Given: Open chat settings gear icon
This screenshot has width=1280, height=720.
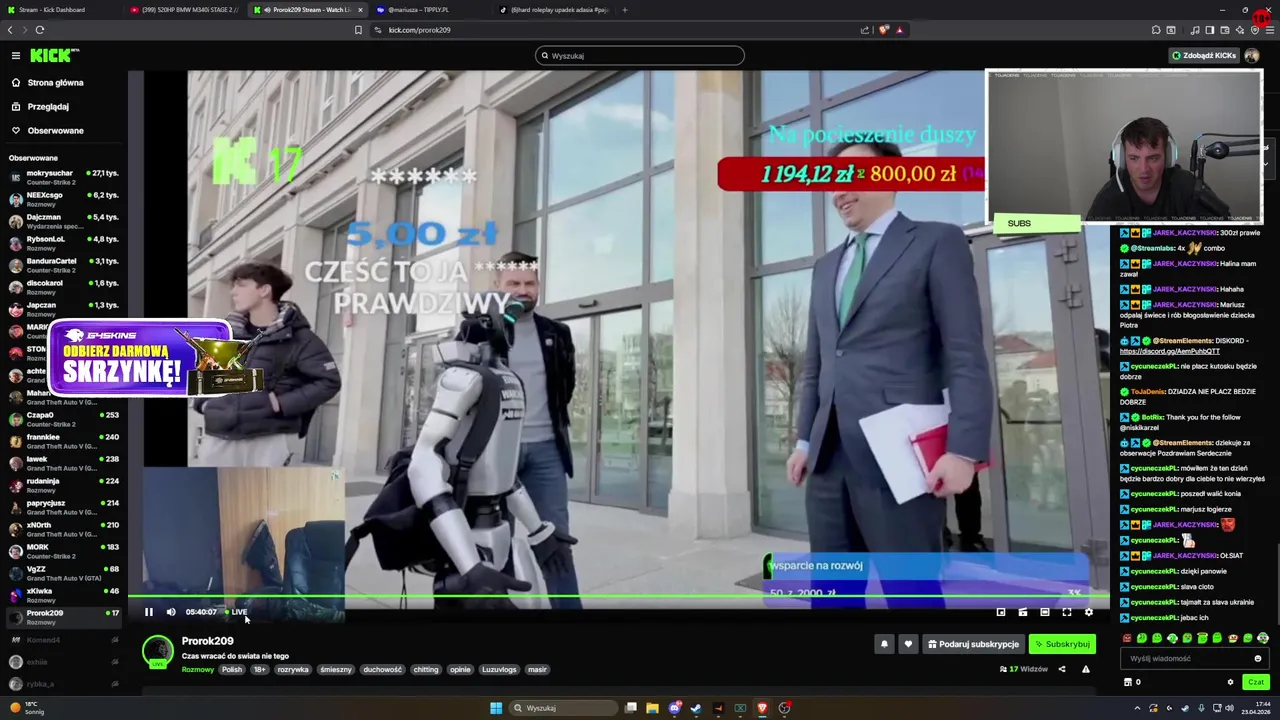Looking at the screenshot, I should [1231, 682].
